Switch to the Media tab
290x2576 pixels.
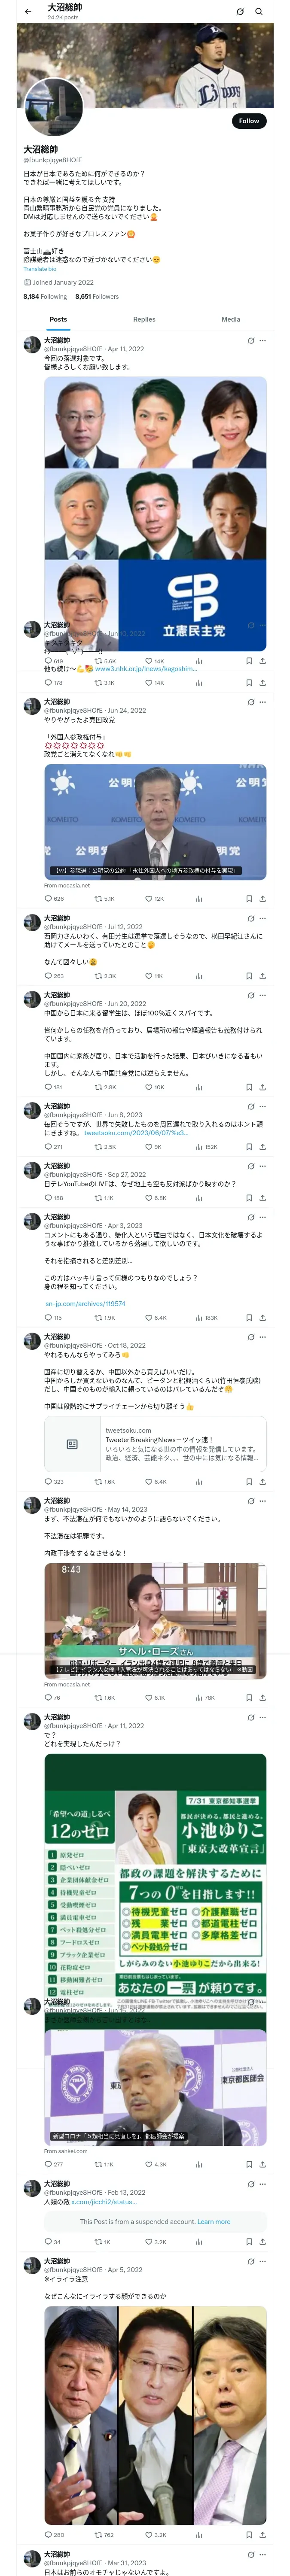(231, 319)
